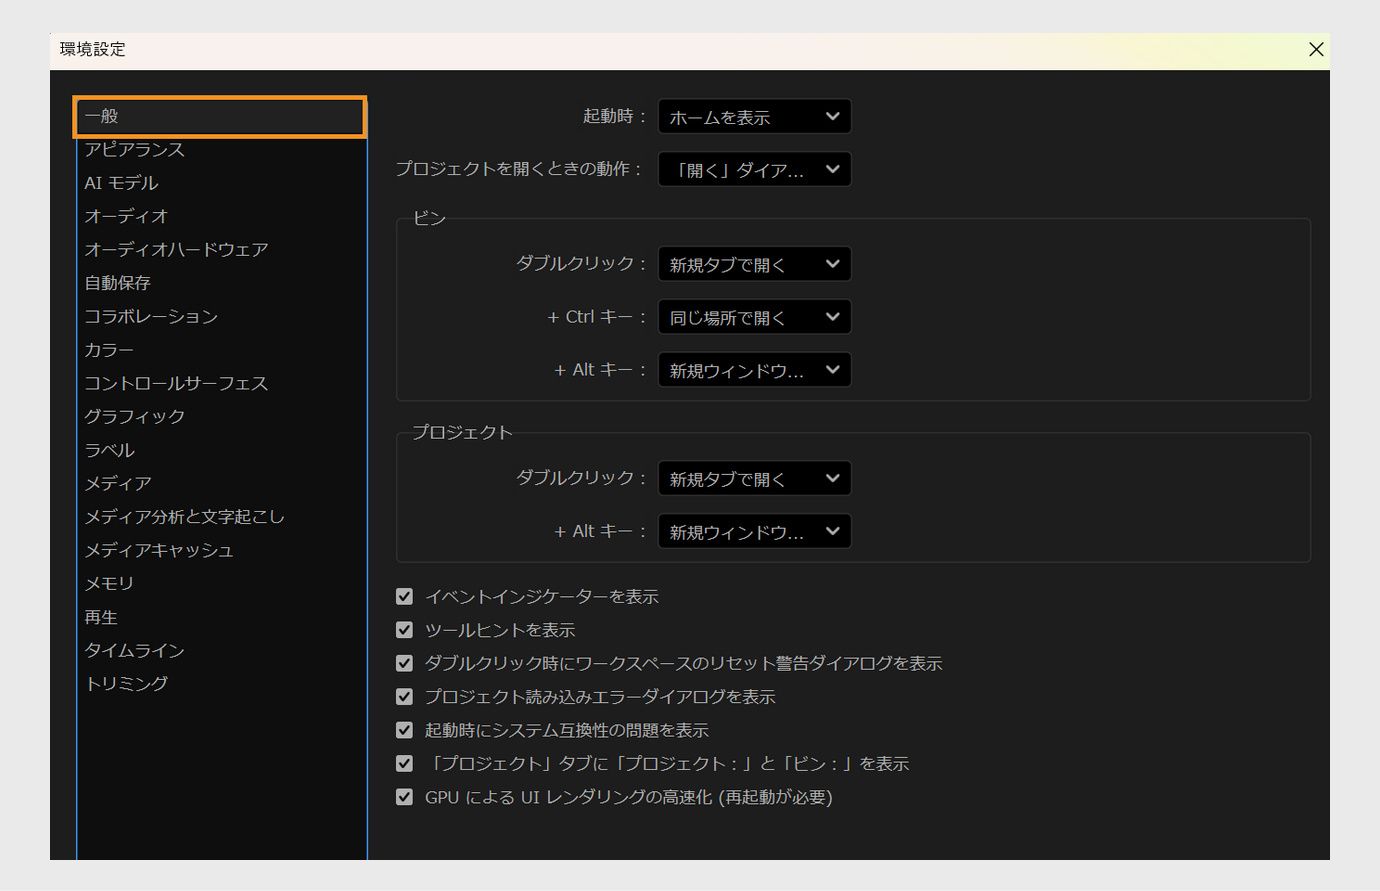The height and width of the screenshot is (891, 1380).
Task: Open the プロジェクトを開くときの動作 dropdown
Action: coord(754,169)
